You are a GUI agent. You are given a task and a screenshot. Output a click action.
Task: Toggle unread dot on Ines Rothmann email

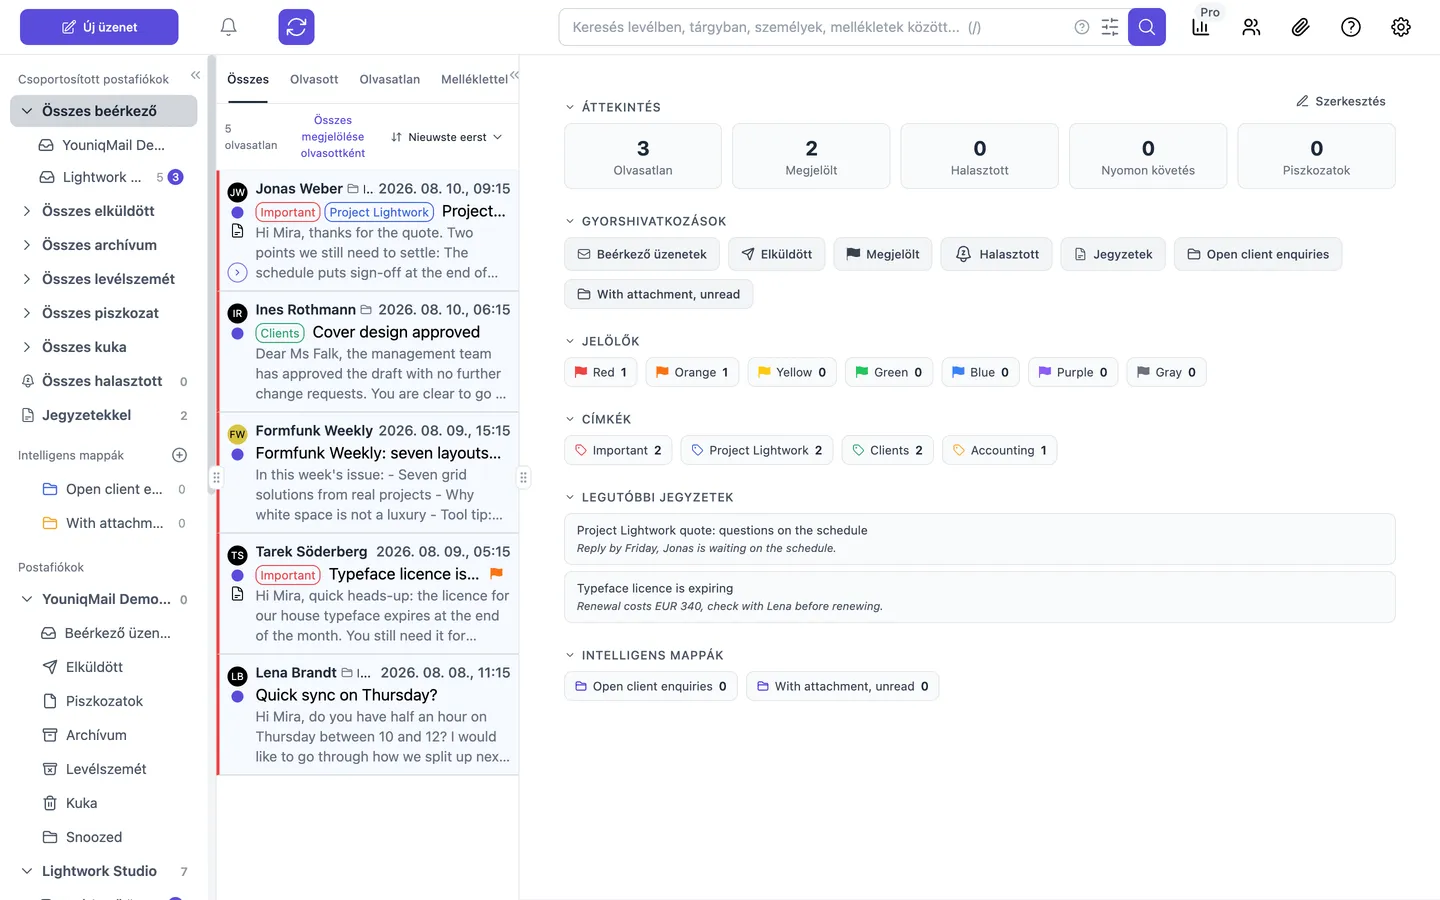point(237,334)
